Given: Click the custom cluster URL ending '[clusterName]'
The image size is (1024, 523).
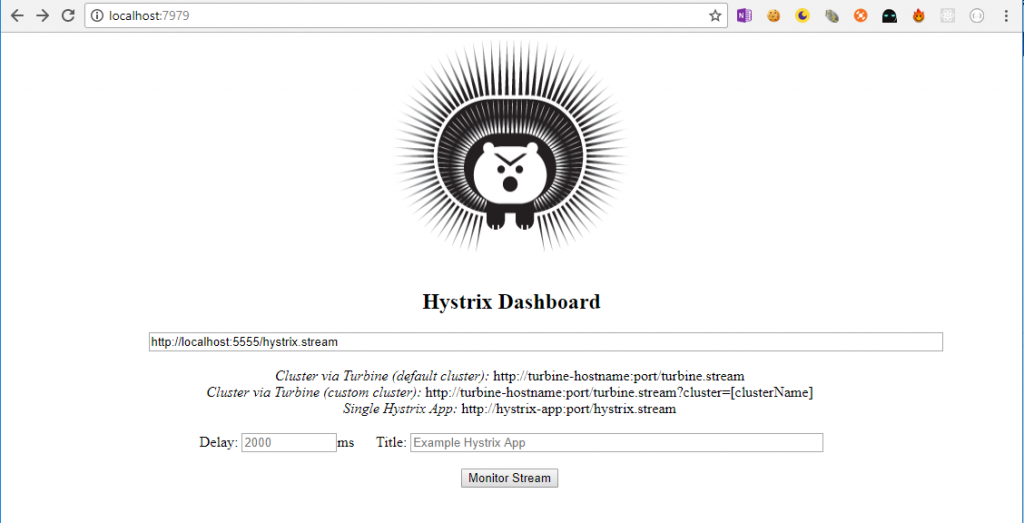Looking at the screenshot, I should 619,393.
